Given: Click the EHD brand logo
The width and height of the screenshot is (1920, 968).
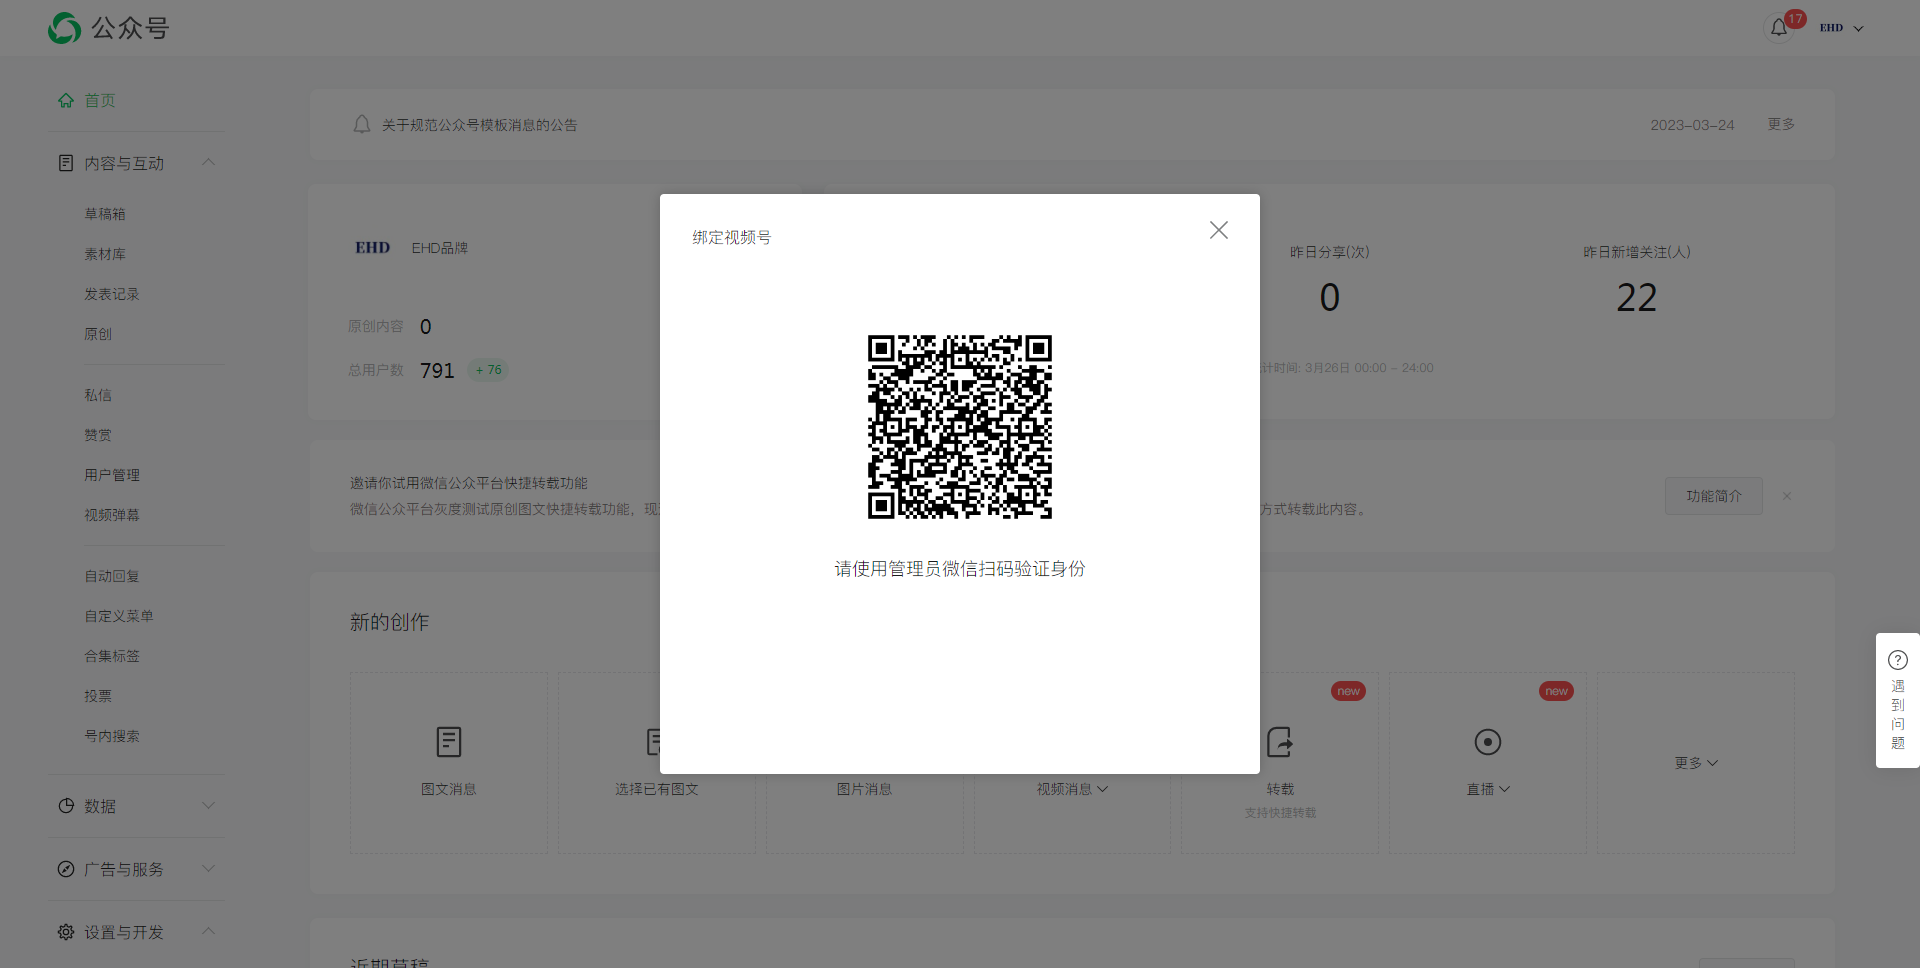Looking at the screenshot, I should click(373, 248).
